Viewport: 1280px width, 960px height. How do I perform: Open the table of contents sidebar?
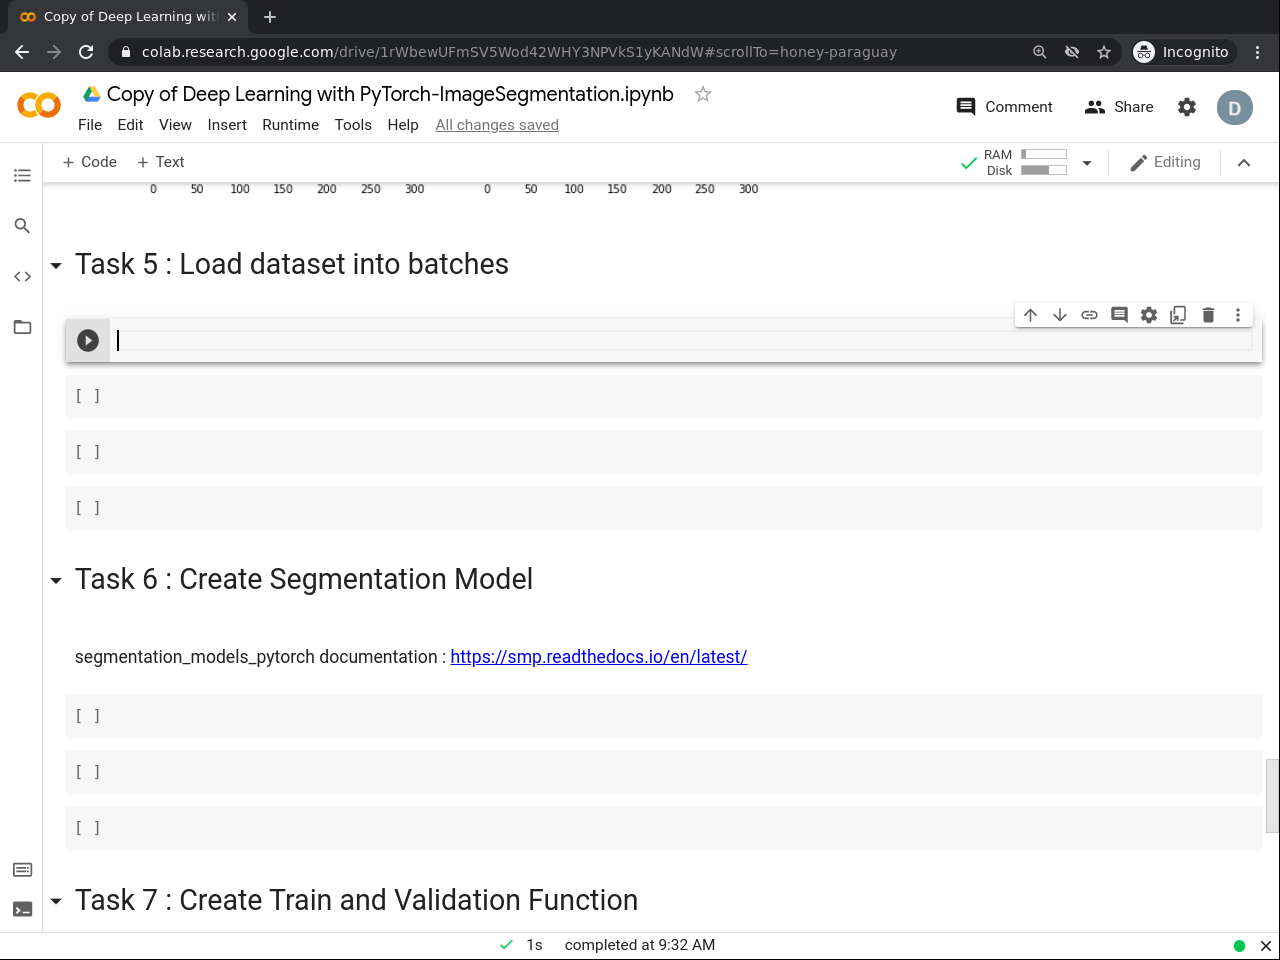(x=22, y=176)
